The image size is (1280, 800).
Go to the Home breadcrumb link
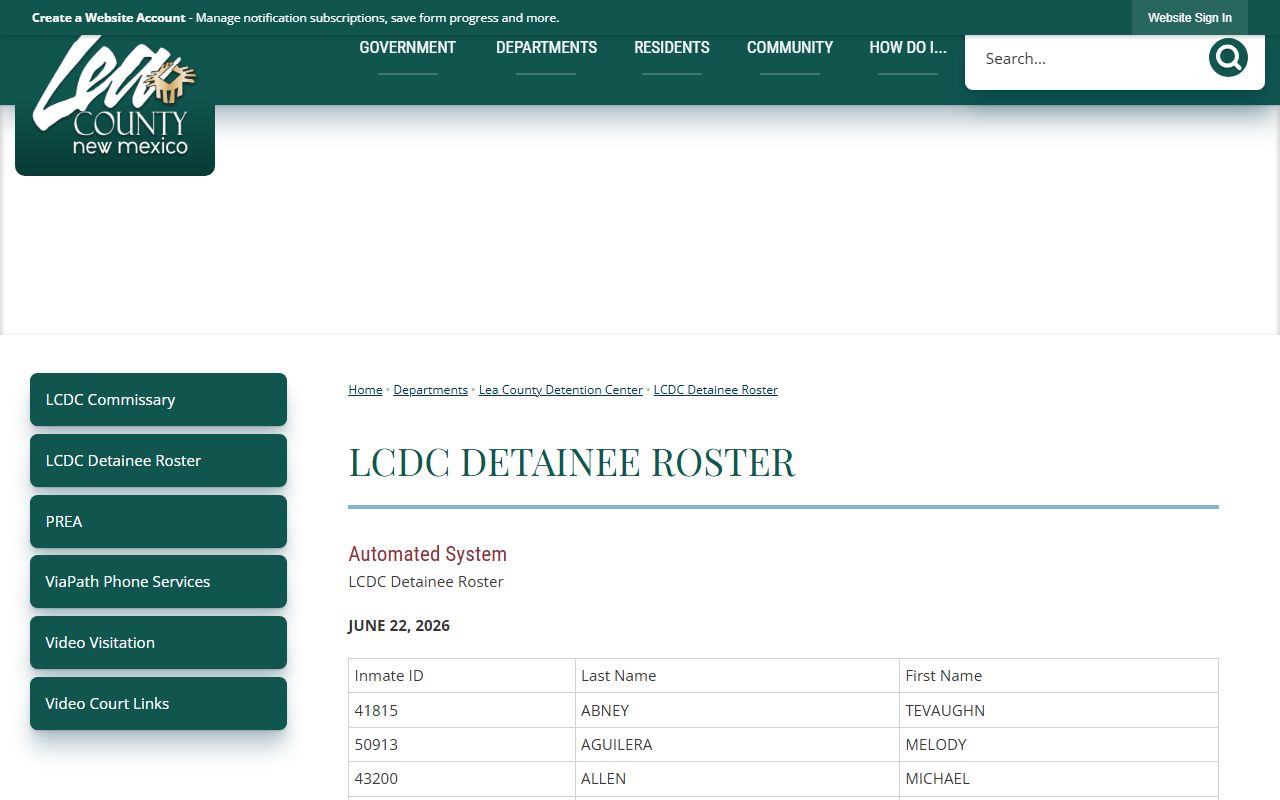(365, 390)
